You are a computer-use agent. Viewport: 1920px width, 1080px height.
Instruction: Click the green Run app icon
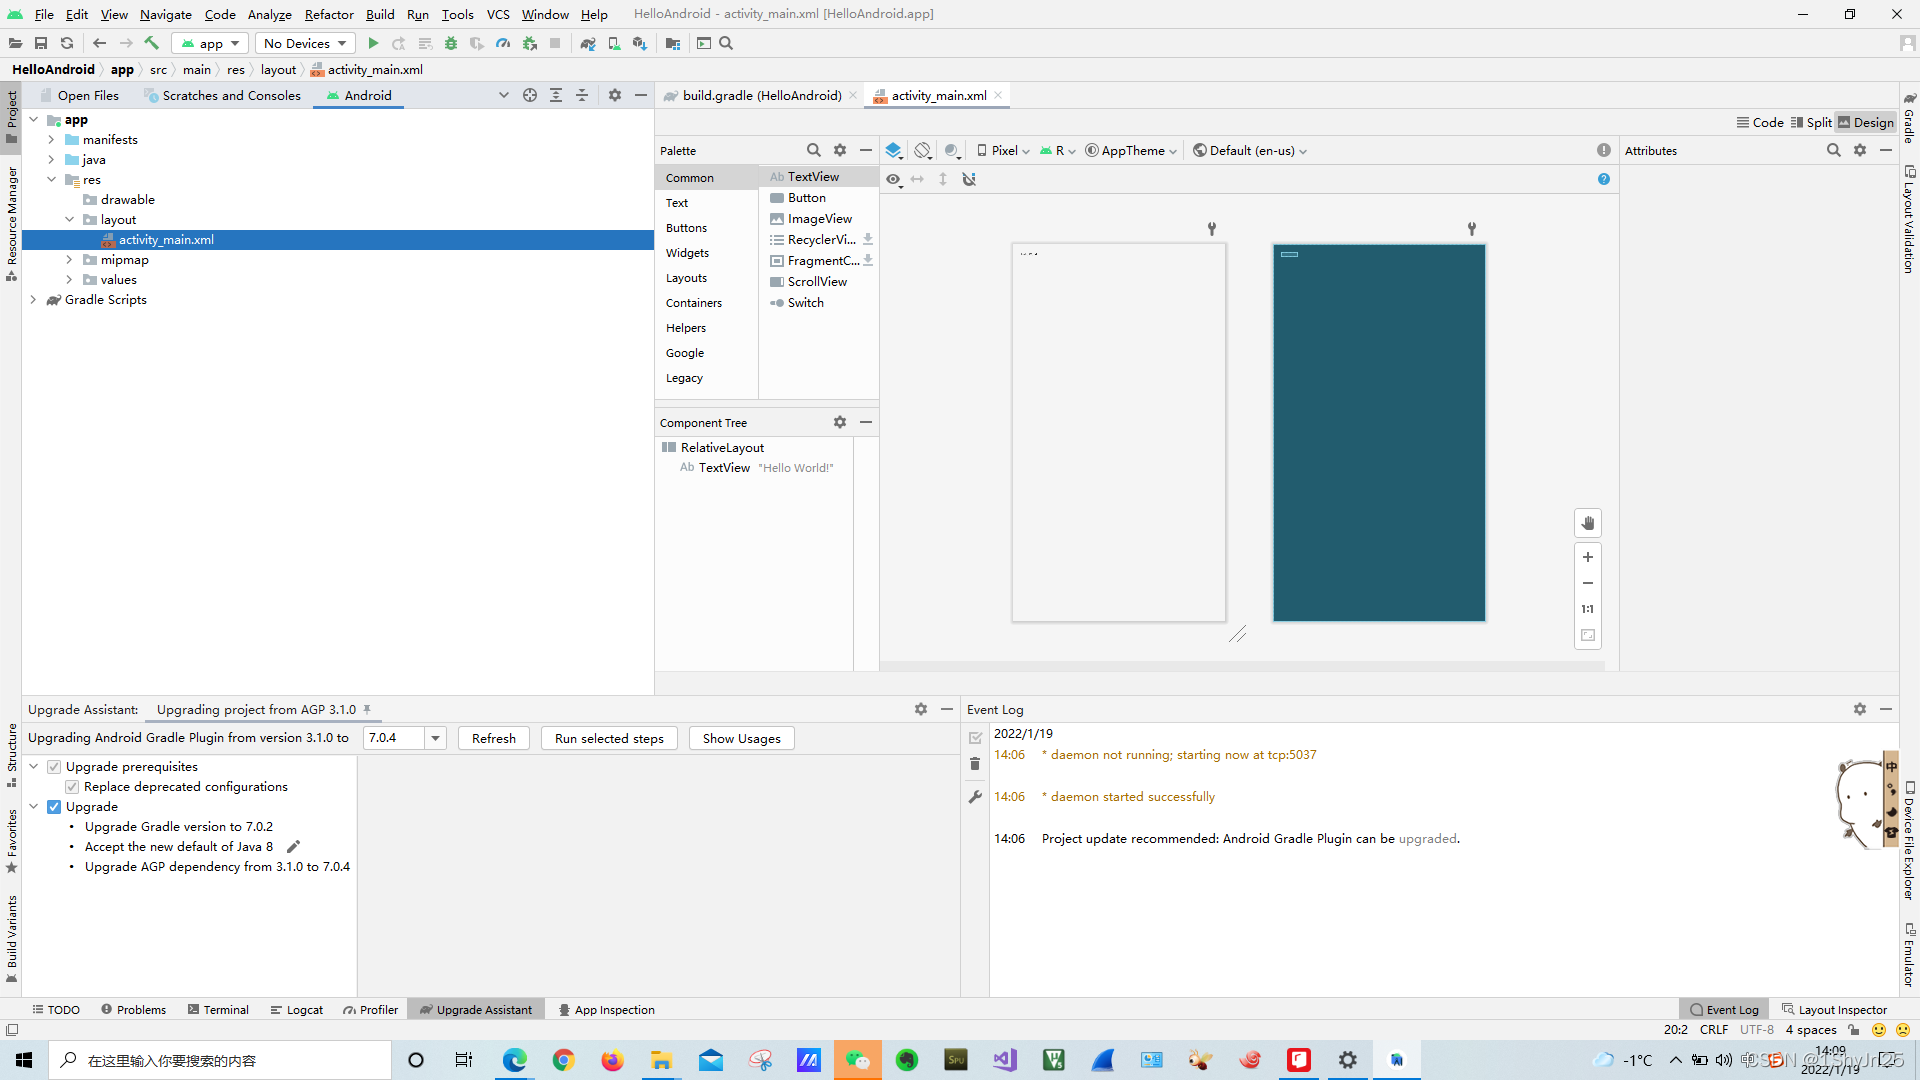[x=373, y=43]
